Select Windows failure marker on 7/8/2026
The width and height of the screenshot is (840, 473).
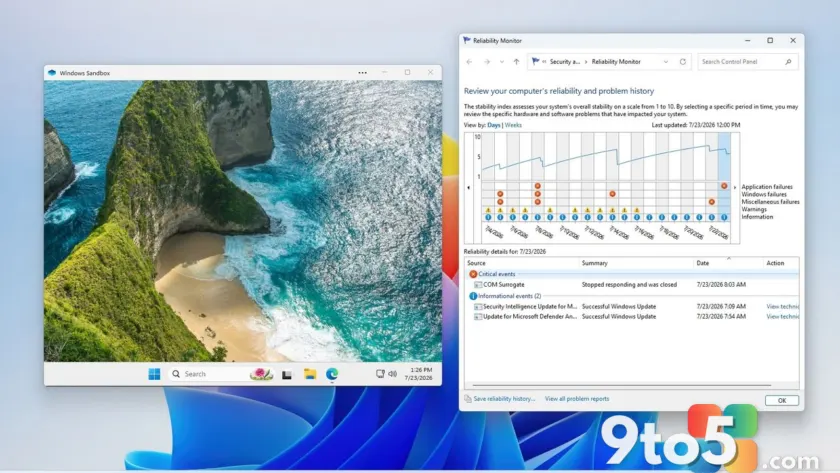pyautogui.click(x=537, y=194)
